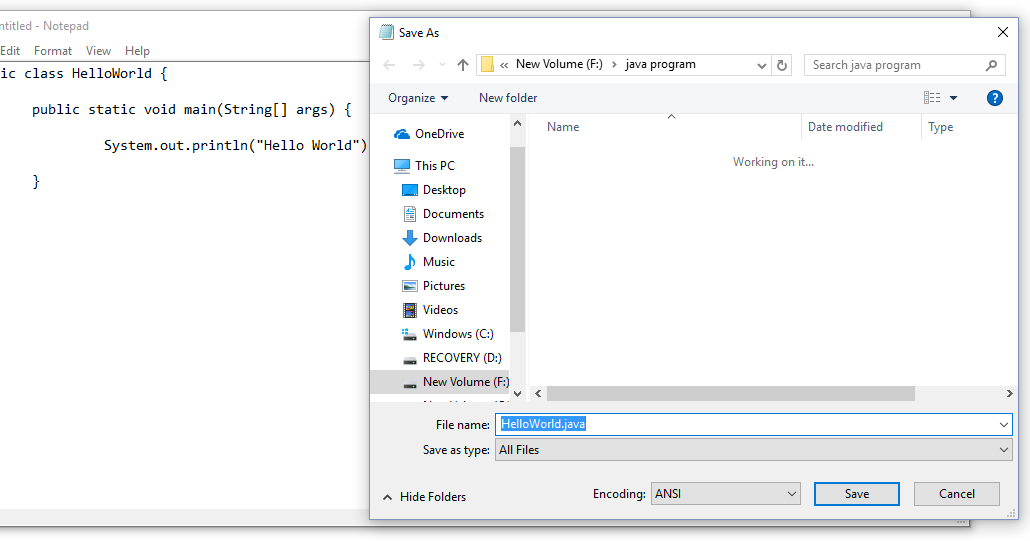This screenshot has width=1030, height=541.
Task: Open Notepad Edit menu
Action: click(x=10, y=51)
